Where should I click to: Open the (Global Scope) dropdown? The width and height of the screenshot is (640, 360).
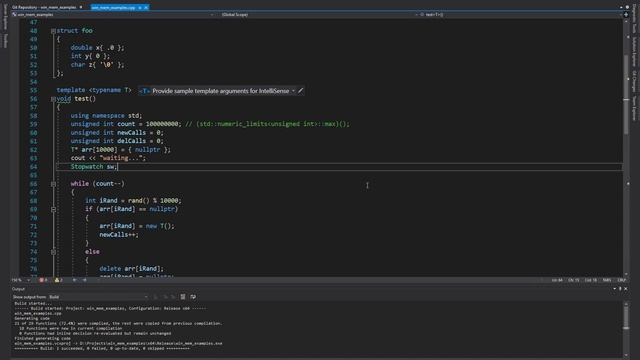point(319,15)
